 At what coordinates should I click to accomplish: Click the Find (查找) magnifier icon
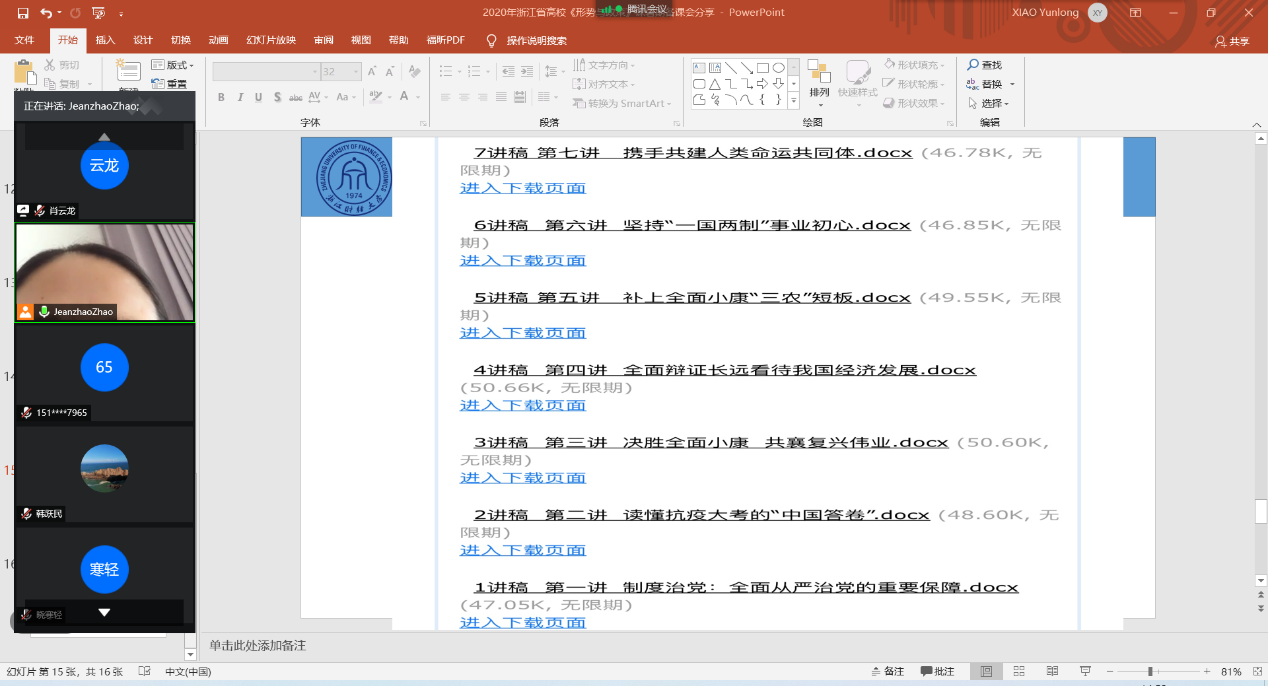(973, 65)
